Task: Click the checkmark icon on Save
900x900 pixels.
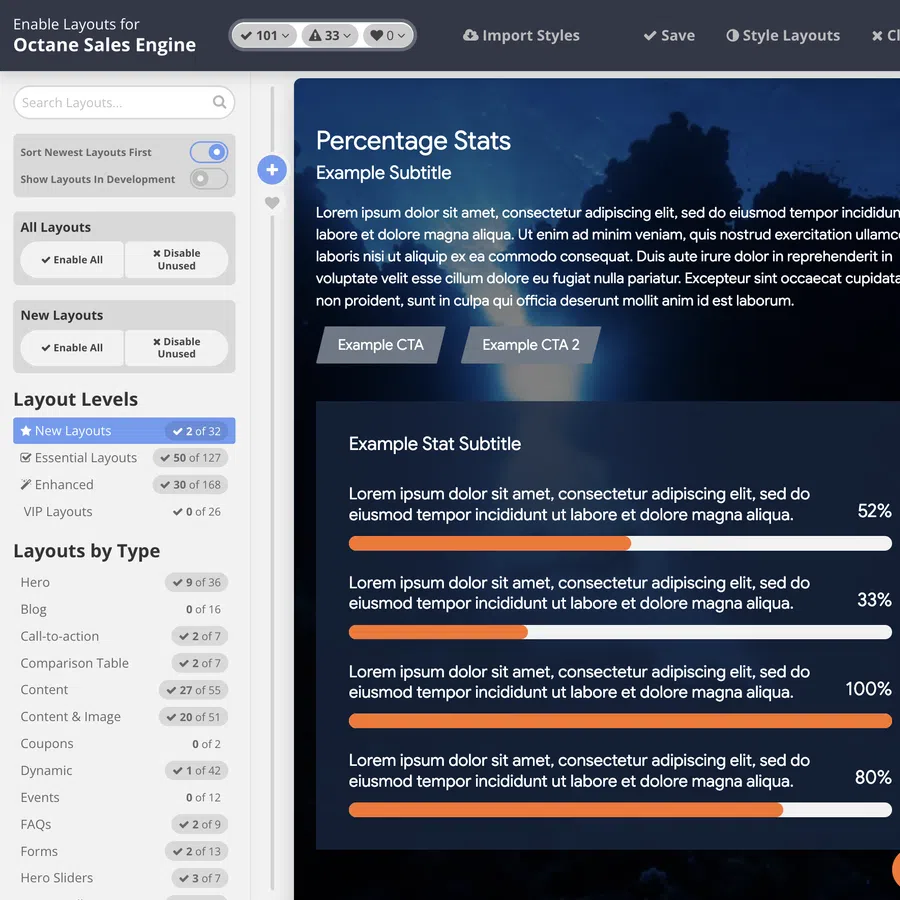Action: 650,36
